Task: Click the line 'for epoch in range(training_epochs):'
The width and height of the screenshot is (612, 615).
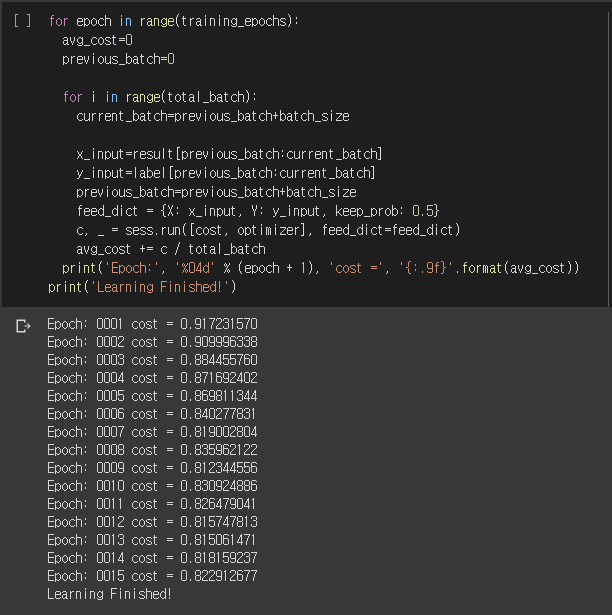Action: tap(174, 21)
